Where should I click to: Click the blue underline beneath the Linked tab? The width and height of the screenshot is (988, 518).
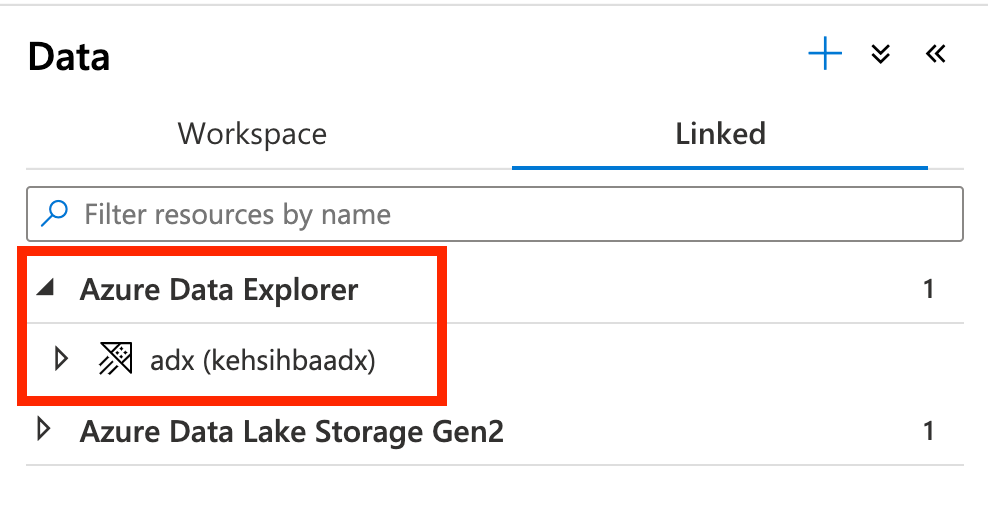(x=720, y=167)
